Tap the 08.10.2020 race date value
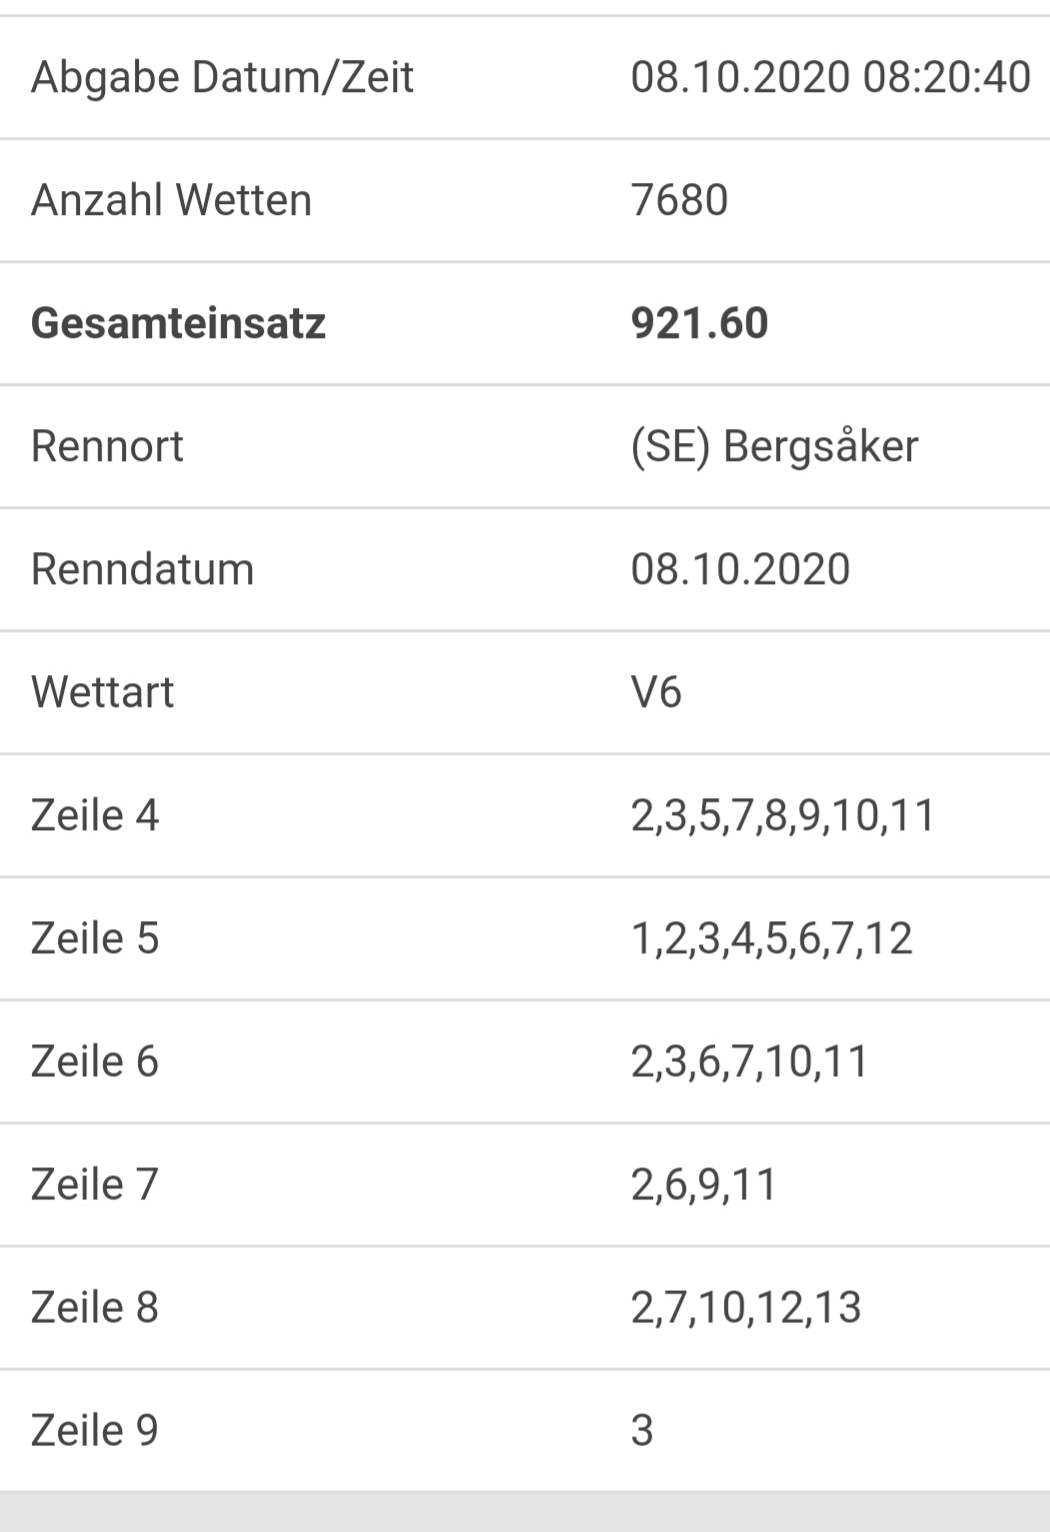 (x=740, y=569)
